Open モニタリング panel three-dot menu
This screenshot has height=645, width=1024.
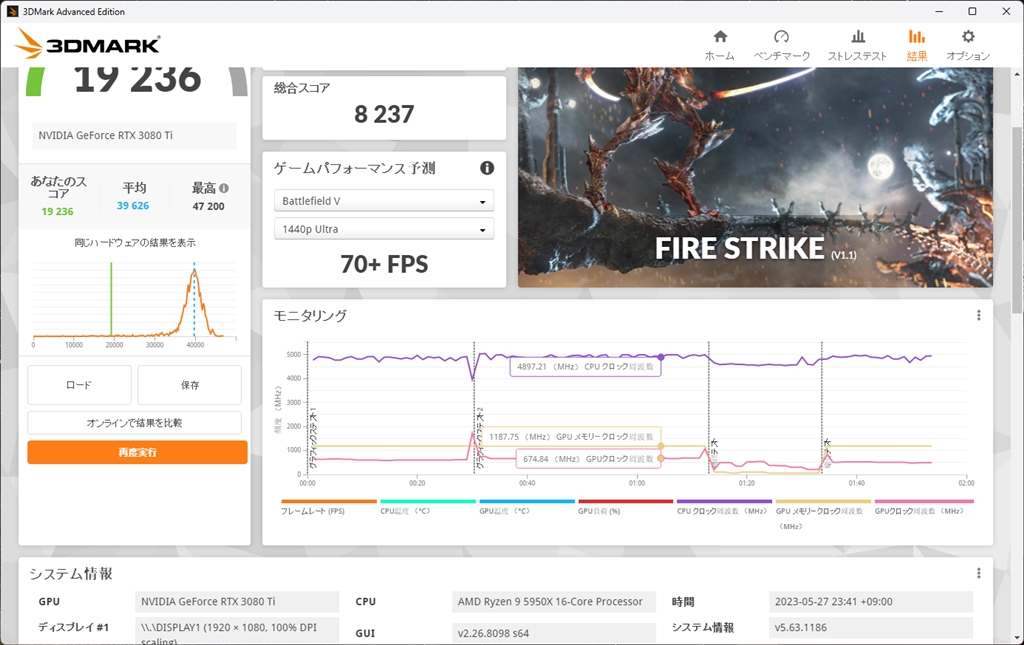[x=978, y=315]
